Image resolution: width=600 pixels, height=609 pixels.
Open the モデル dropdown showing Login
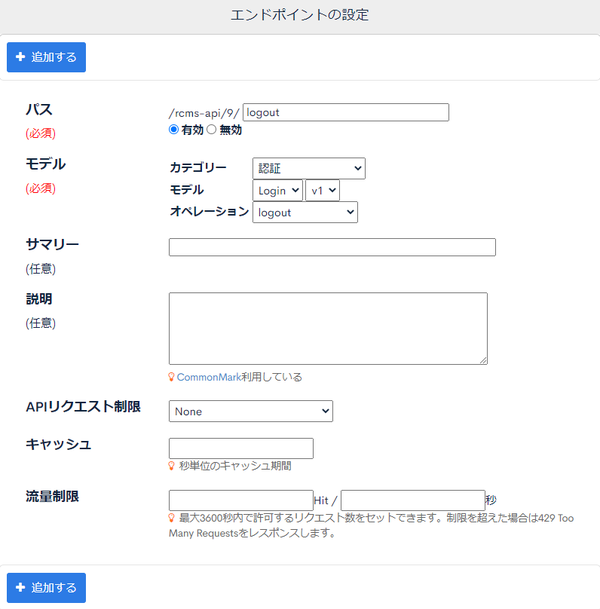point(277,190)
